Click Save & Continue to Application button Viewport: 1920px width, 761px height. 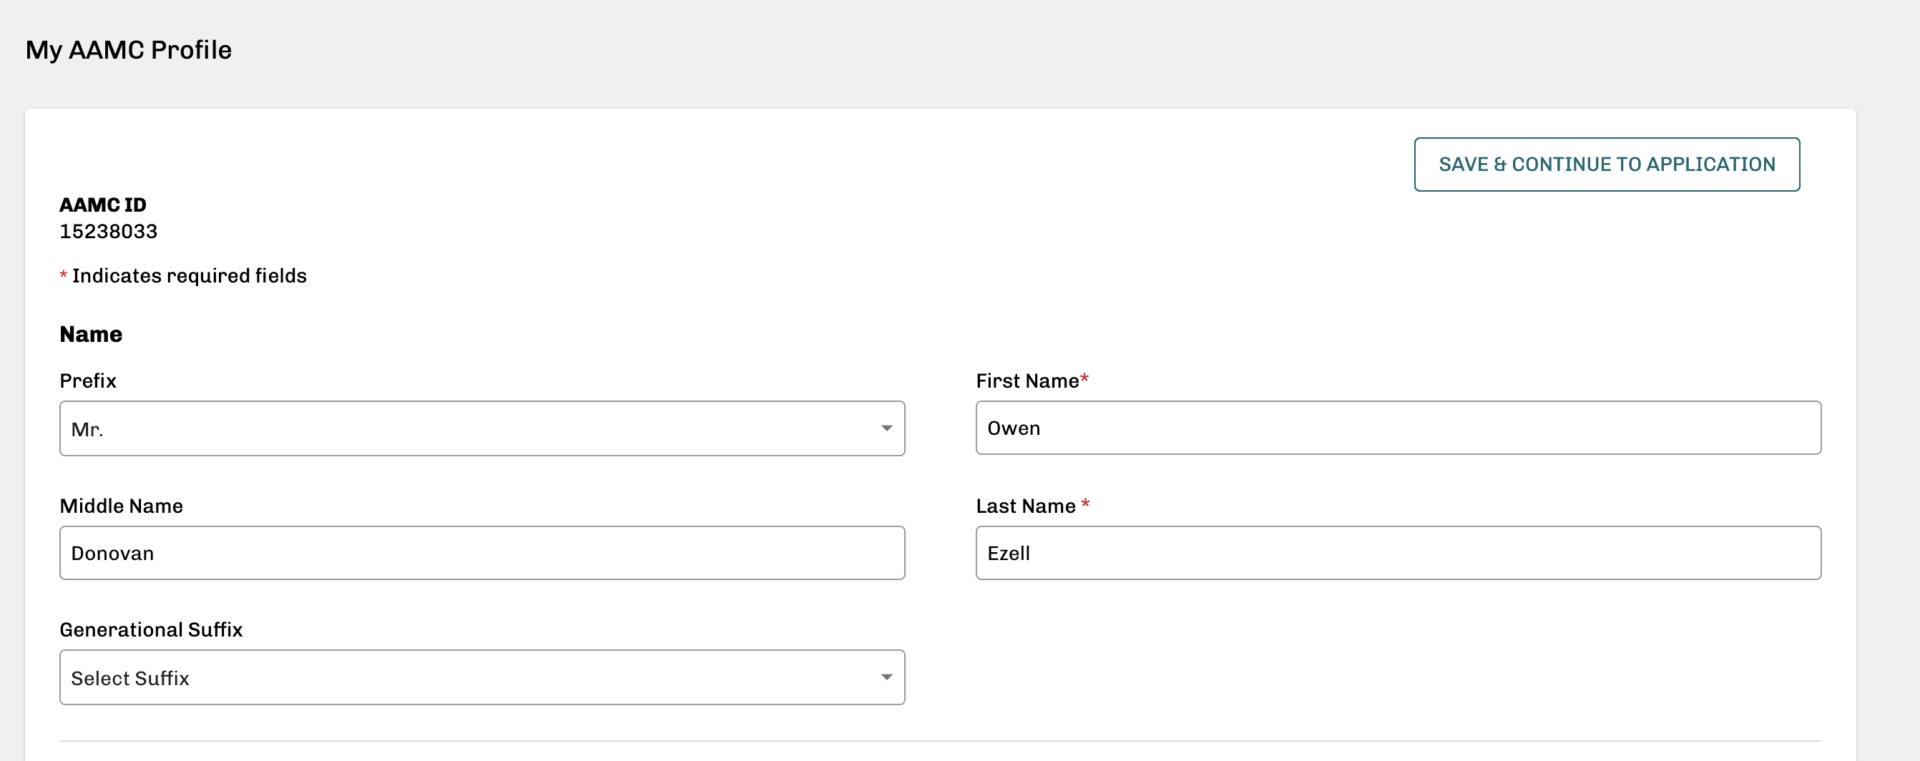1606,165
